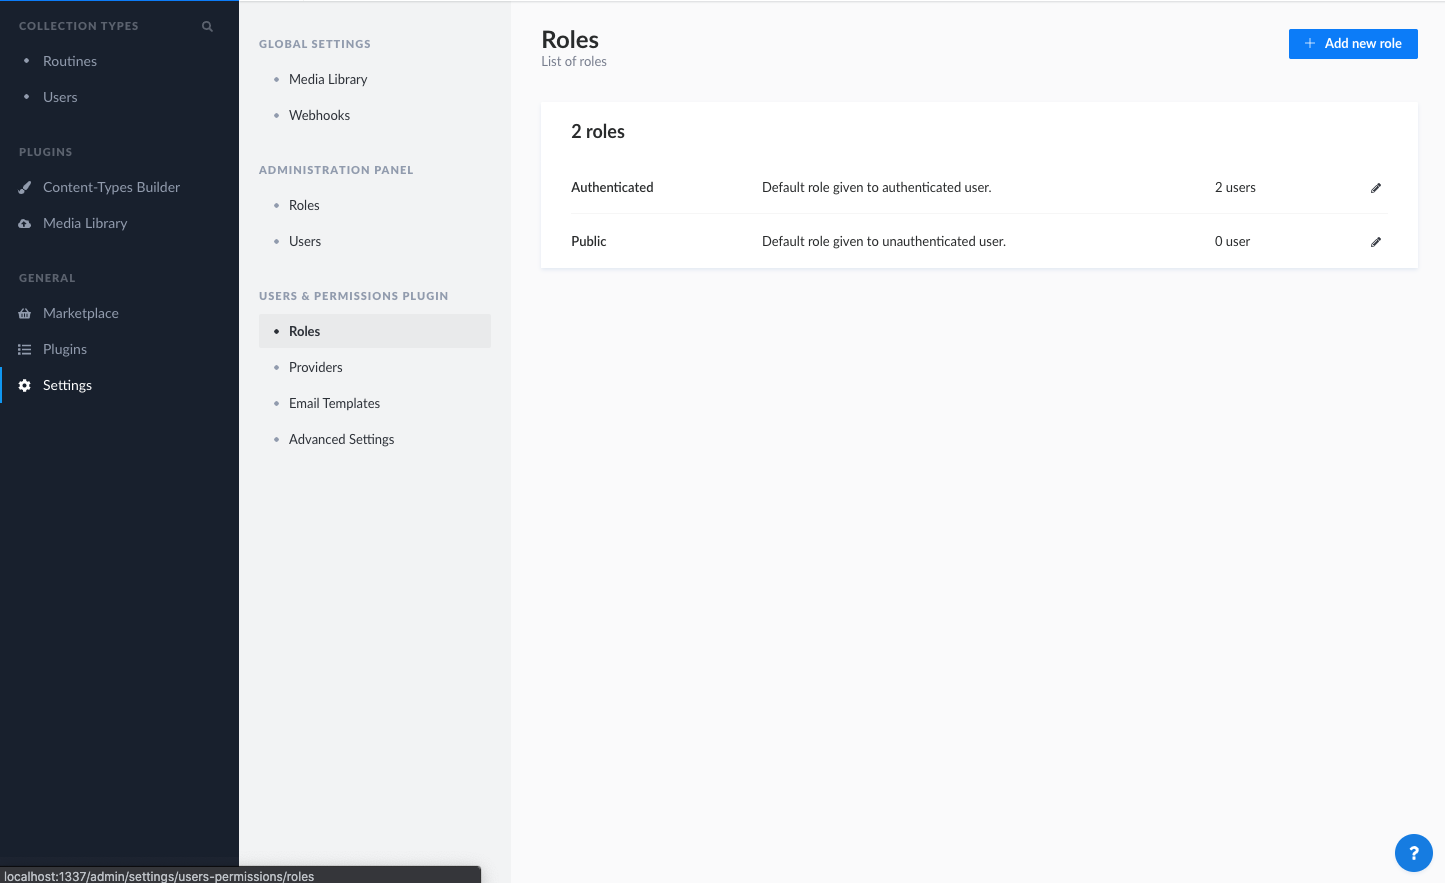Viewport: 1445px width, 883px height.
Task: Open the Routines collection type
Action: (70, 61)
